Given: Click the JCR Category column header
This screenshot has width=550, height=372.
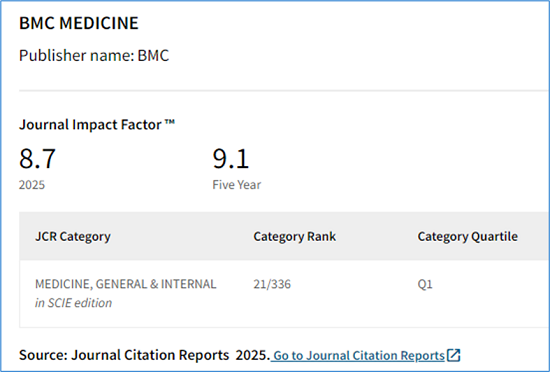Looking at the screenshot, I should [73, 236].
